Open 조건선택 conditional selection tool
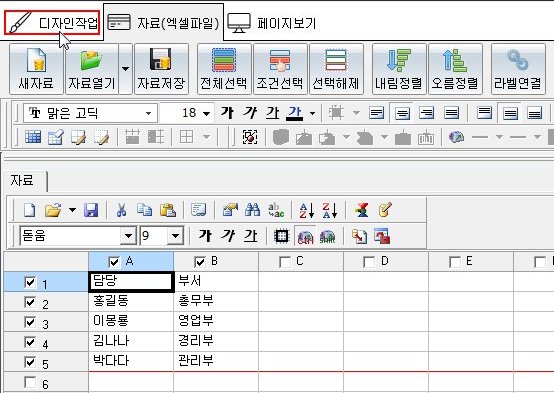Viewport: 554px width, 393px height. 280,69
